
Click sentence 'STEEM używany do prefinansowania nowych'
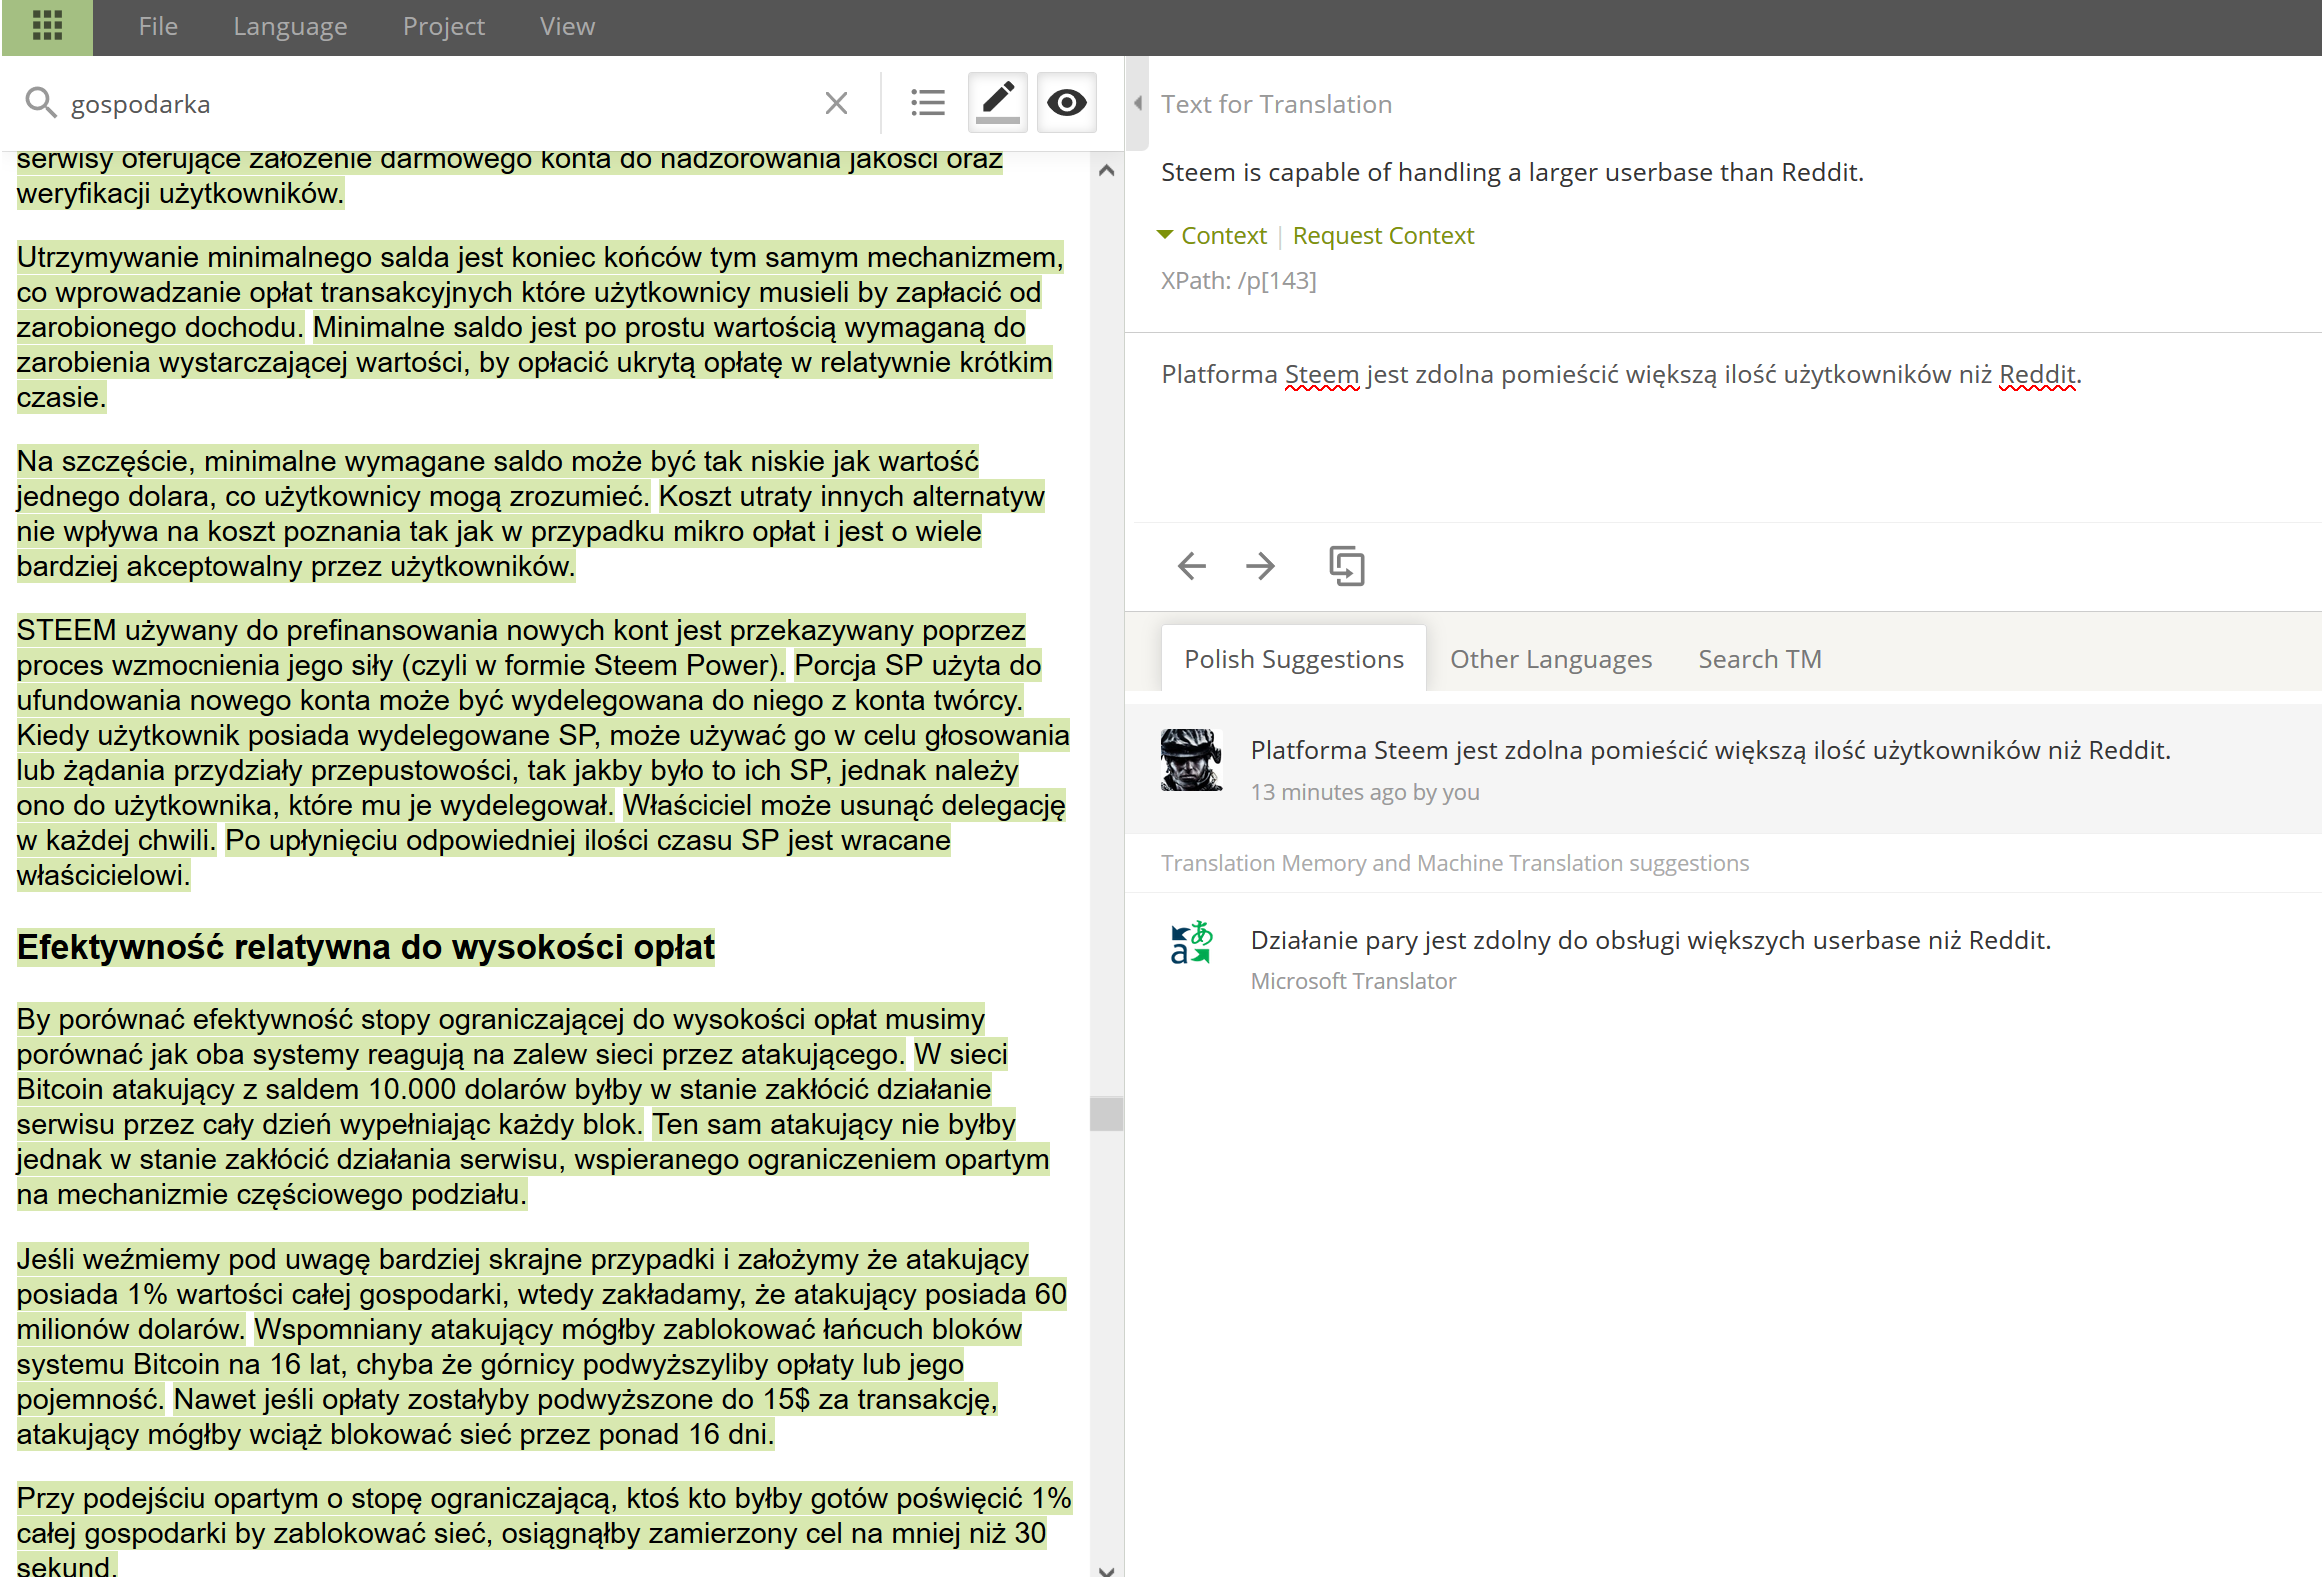pyautogui.click(x=521, y=647)
